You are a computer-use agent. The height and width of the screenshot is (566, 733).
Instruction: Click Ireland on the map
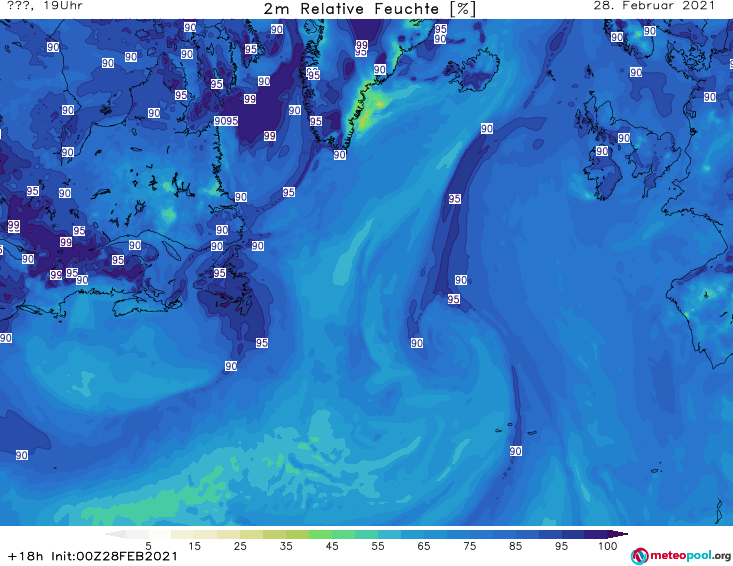tap(603, 175)
